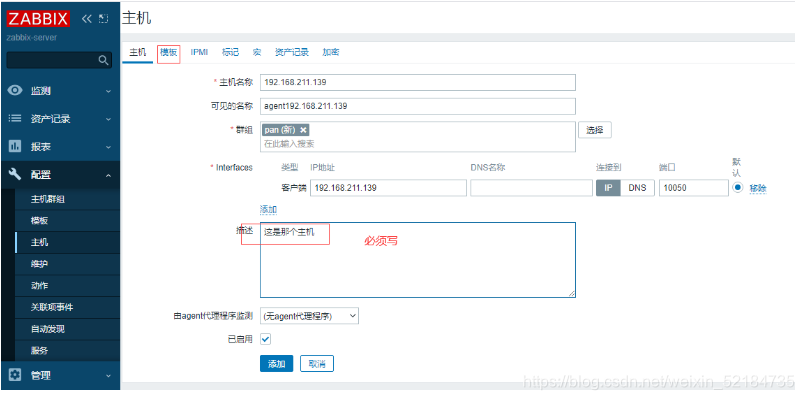Click the 选择 button for groups
This screenshot has height=400, width=804.
point(595,130)
